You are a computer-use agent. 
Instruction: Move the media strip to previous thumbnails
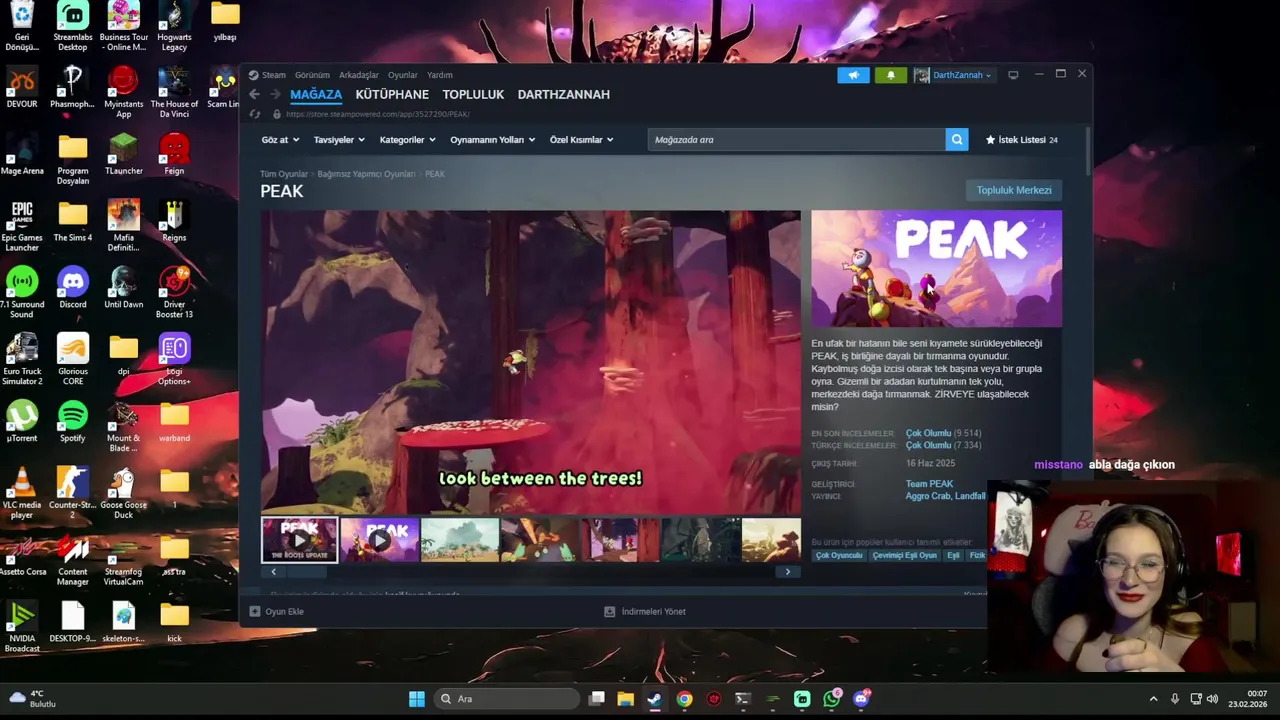tap(274, 572)
